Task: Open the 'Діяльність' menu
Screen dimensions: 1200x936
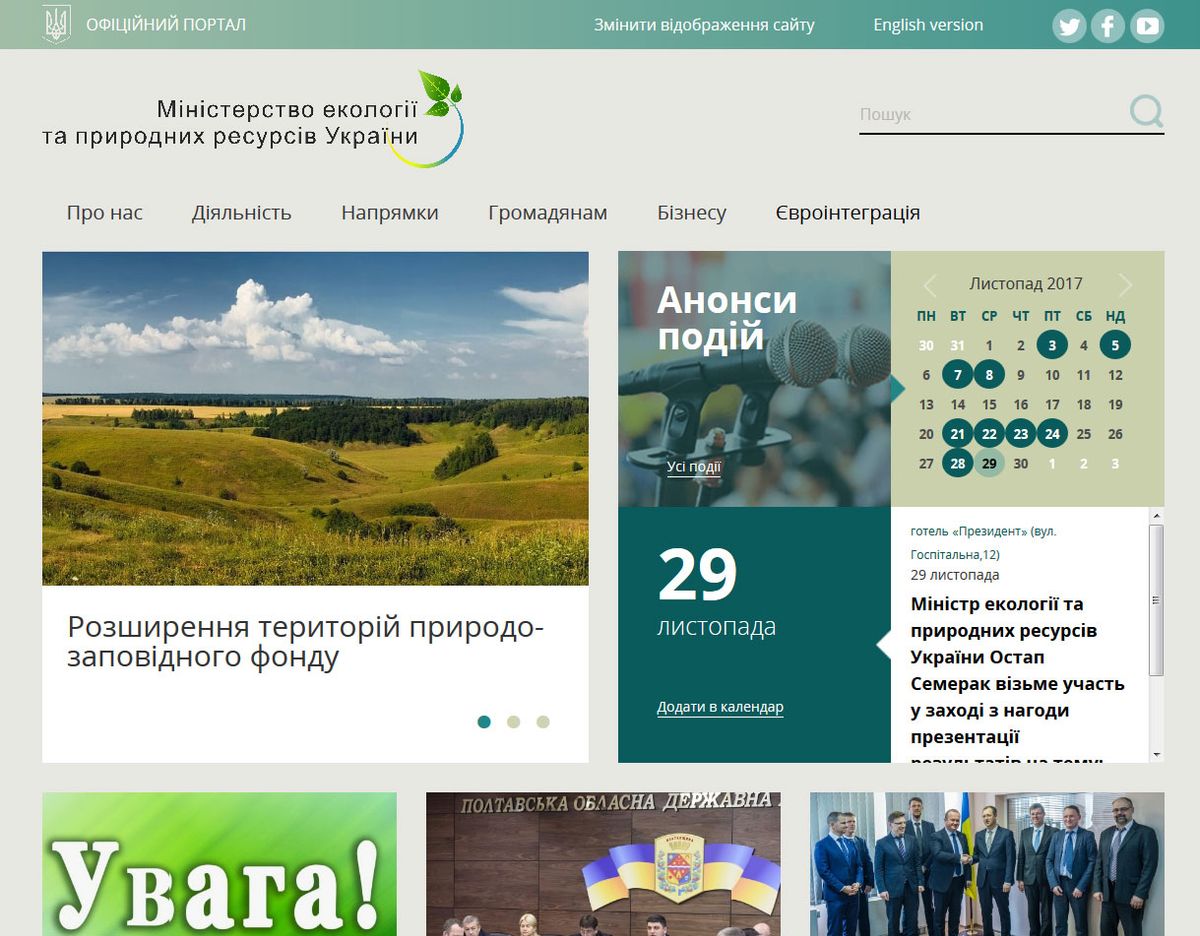Action: tap(242, 213)
